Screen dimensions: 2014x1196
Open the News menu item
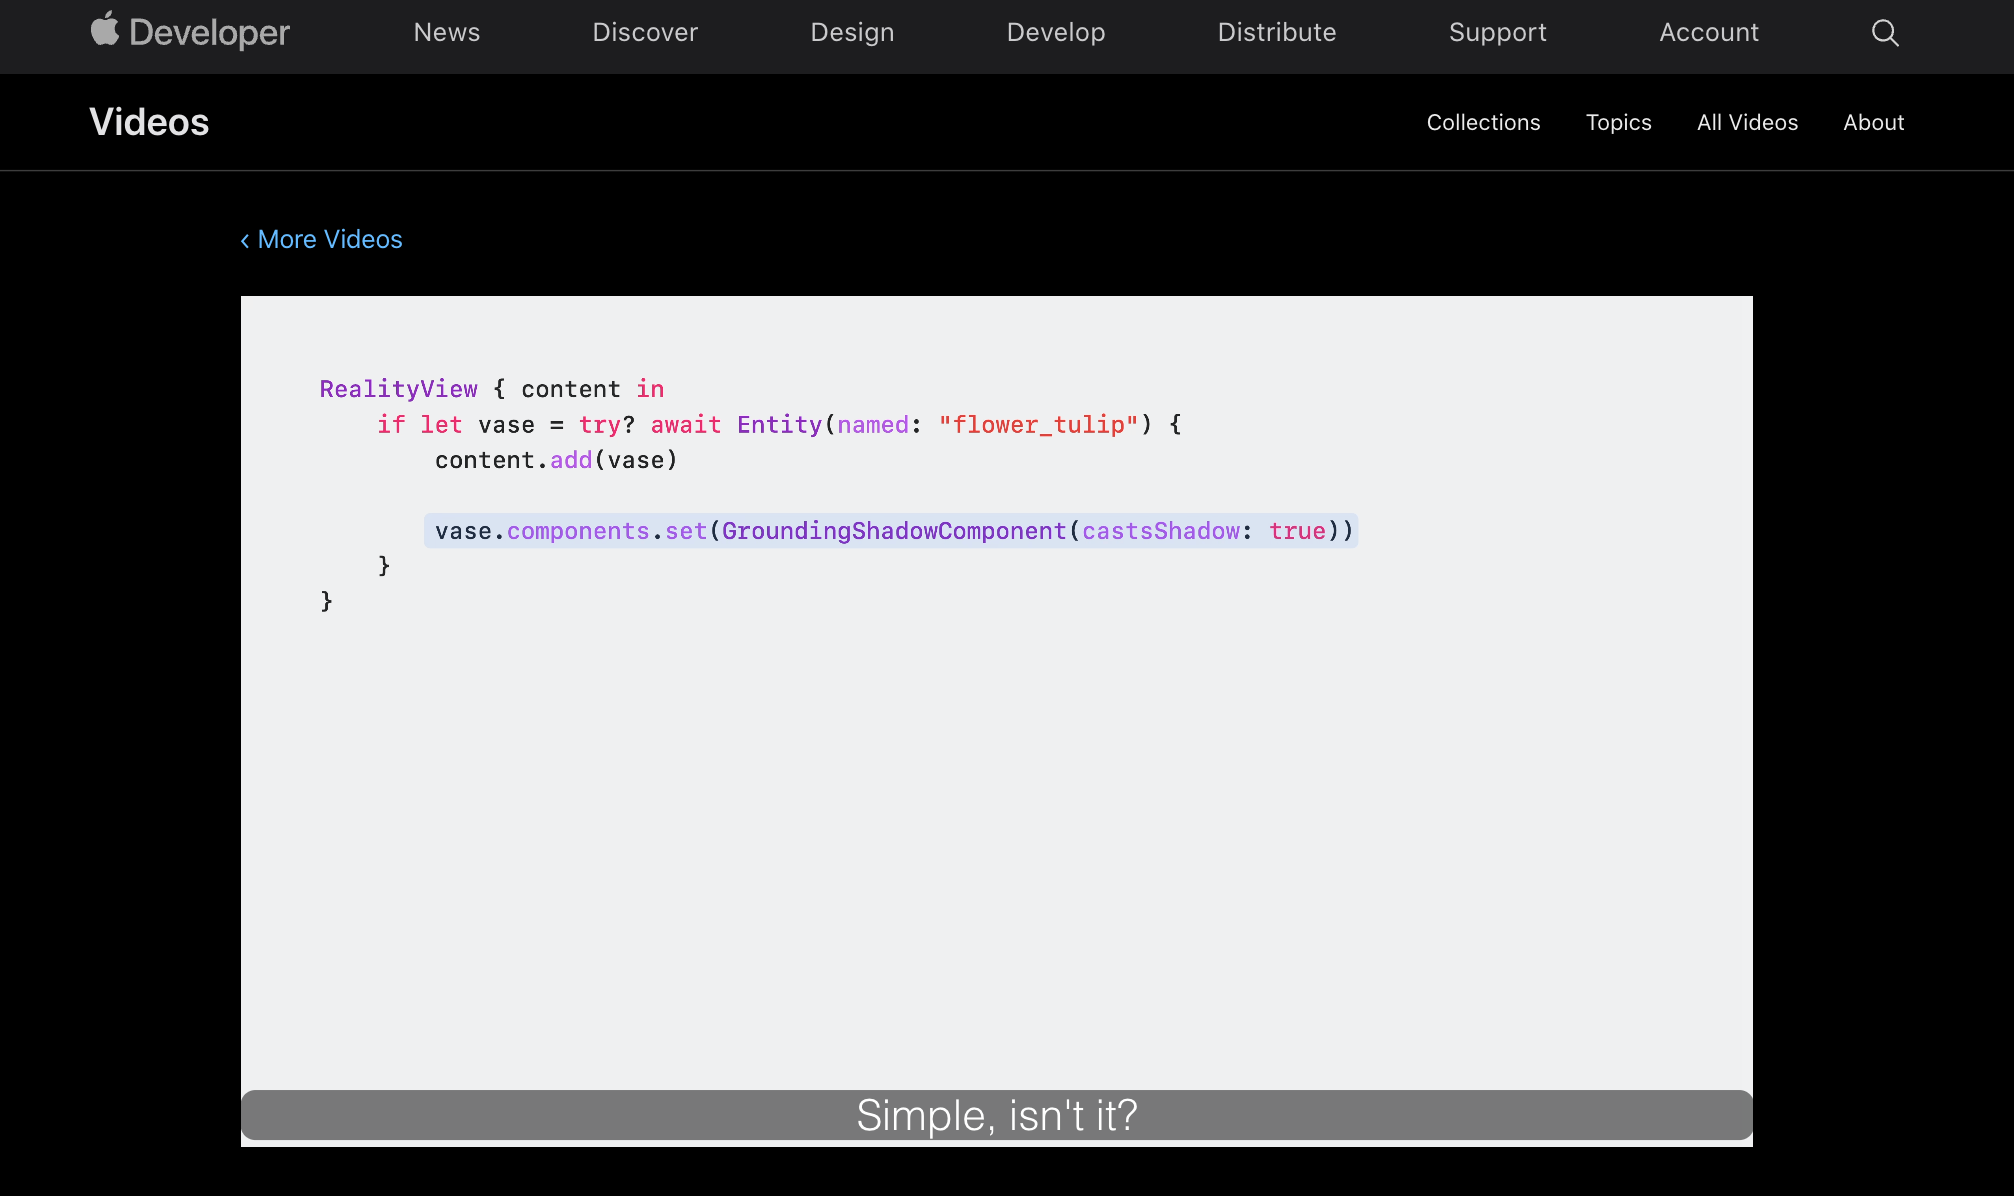(446, 33)
